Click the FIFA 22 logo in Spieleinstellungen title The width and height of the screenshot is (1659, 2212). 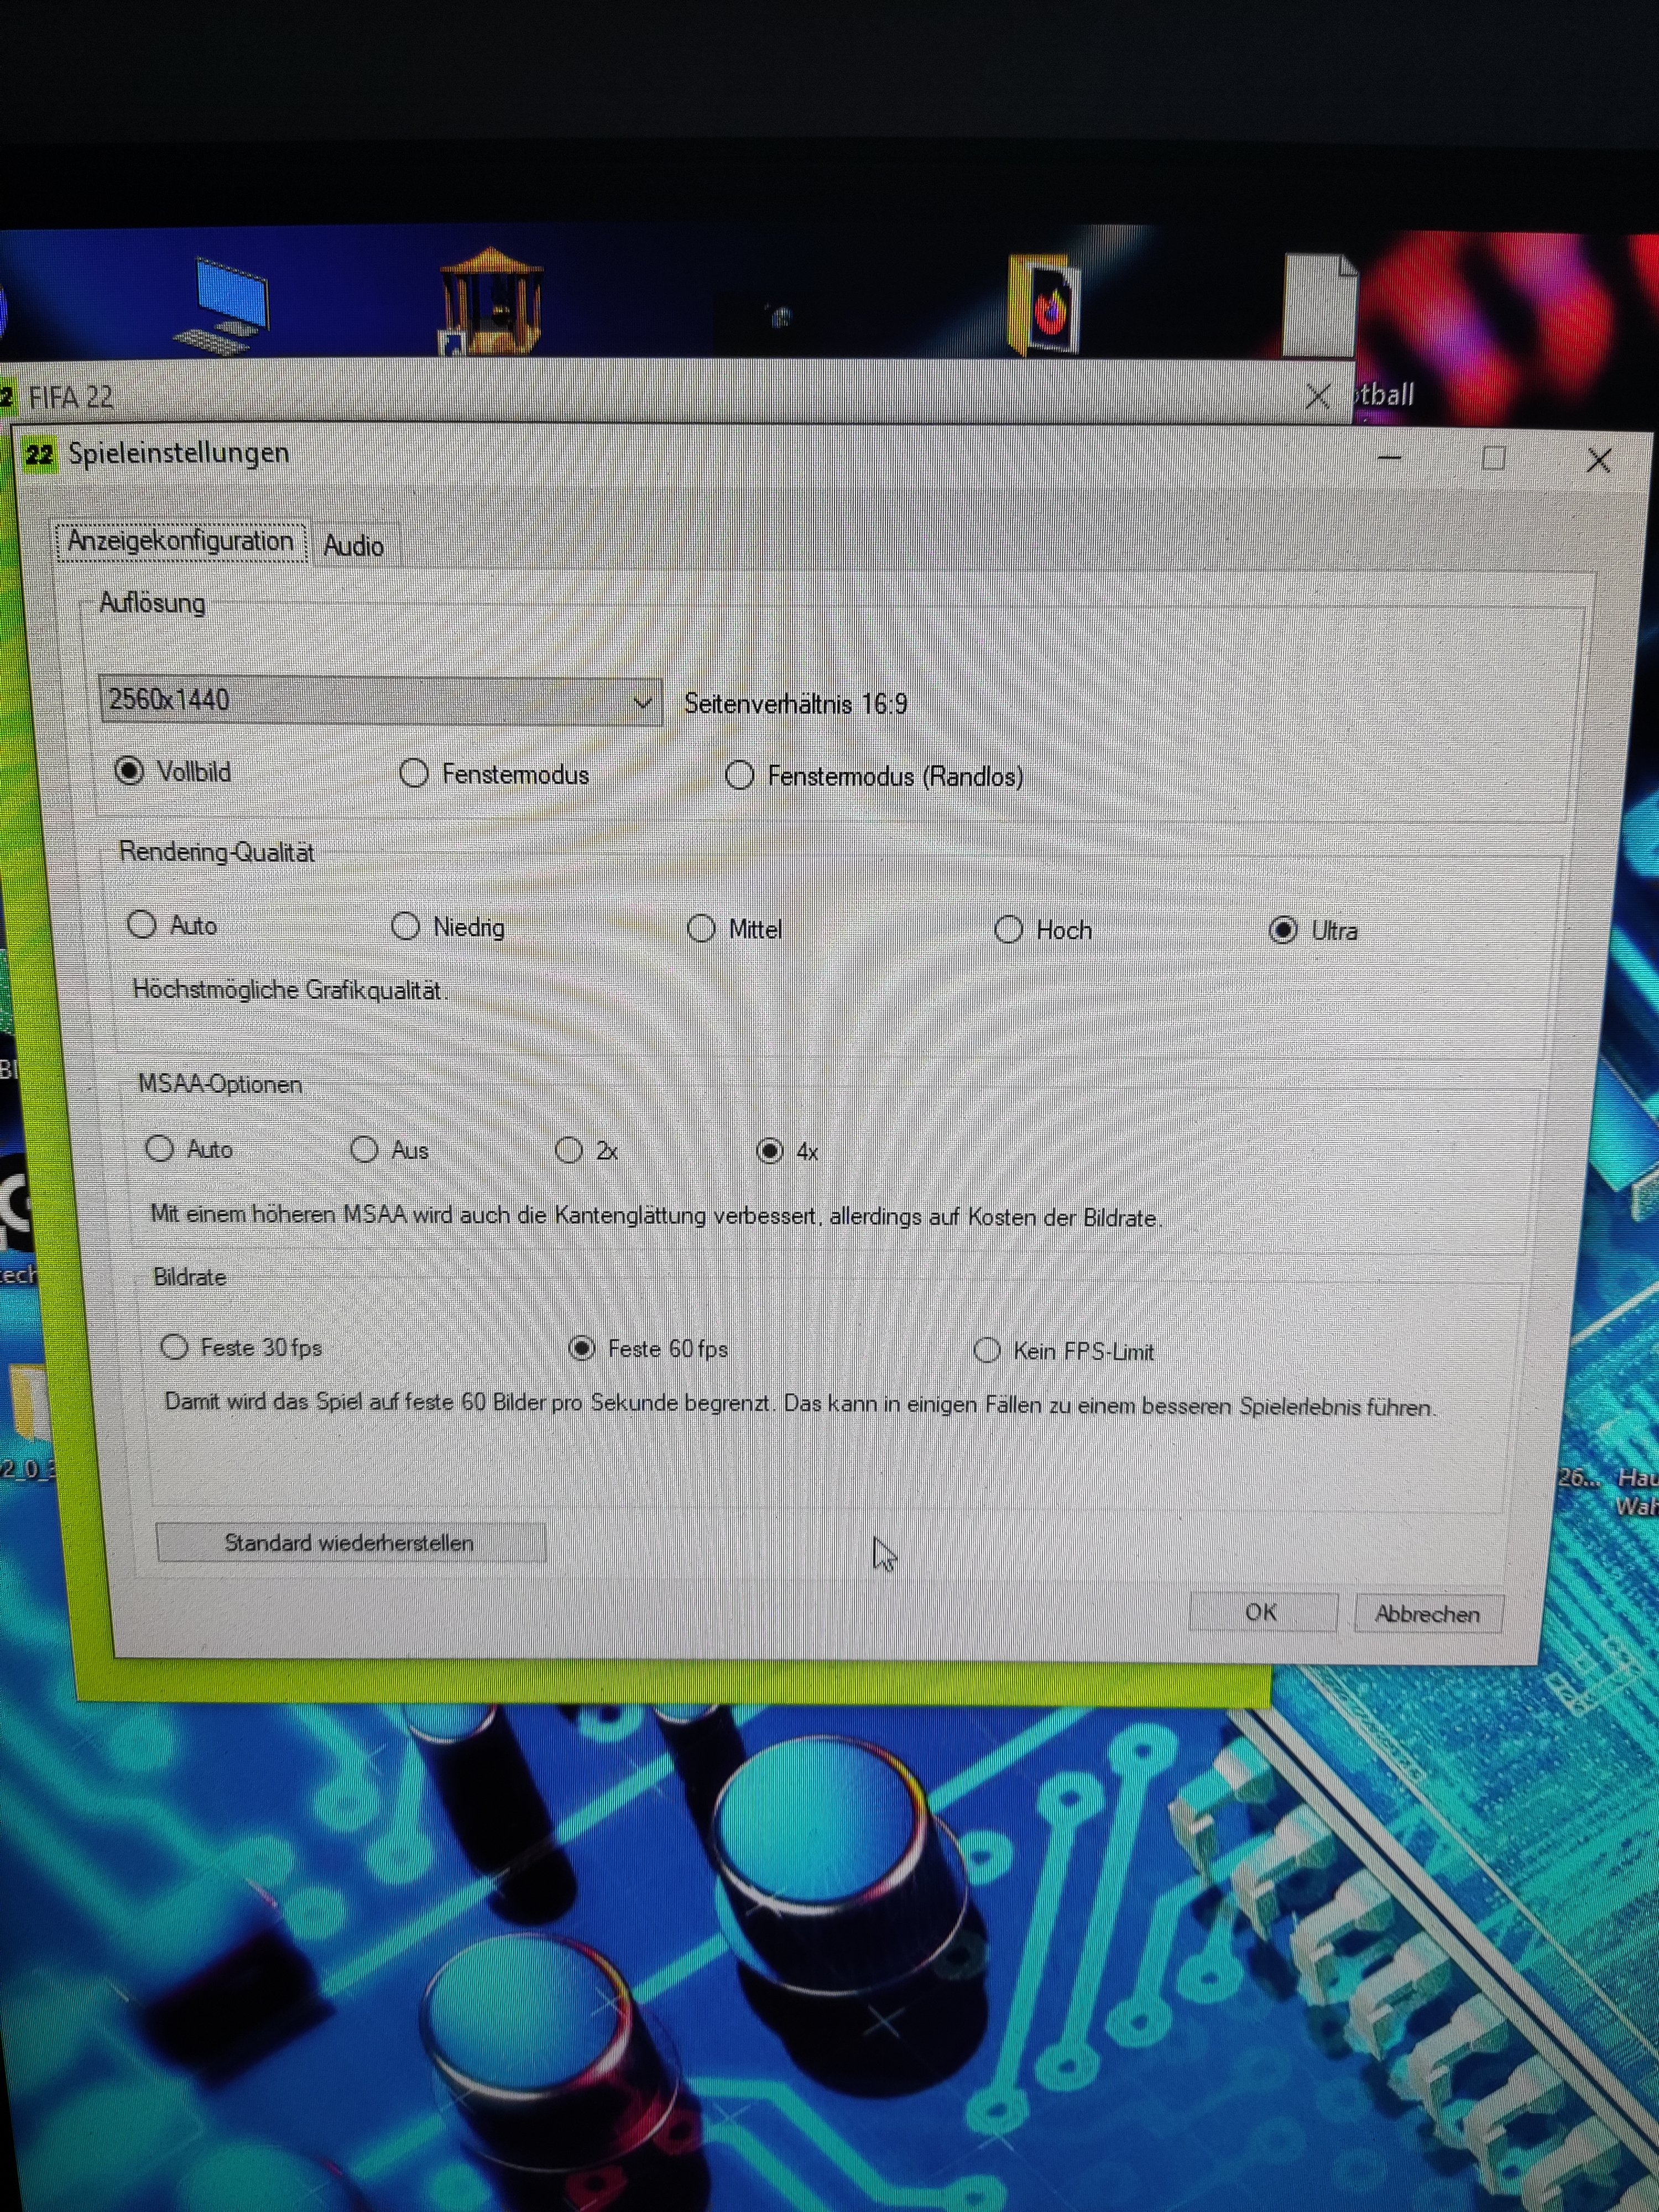click(x=40, y=455)
